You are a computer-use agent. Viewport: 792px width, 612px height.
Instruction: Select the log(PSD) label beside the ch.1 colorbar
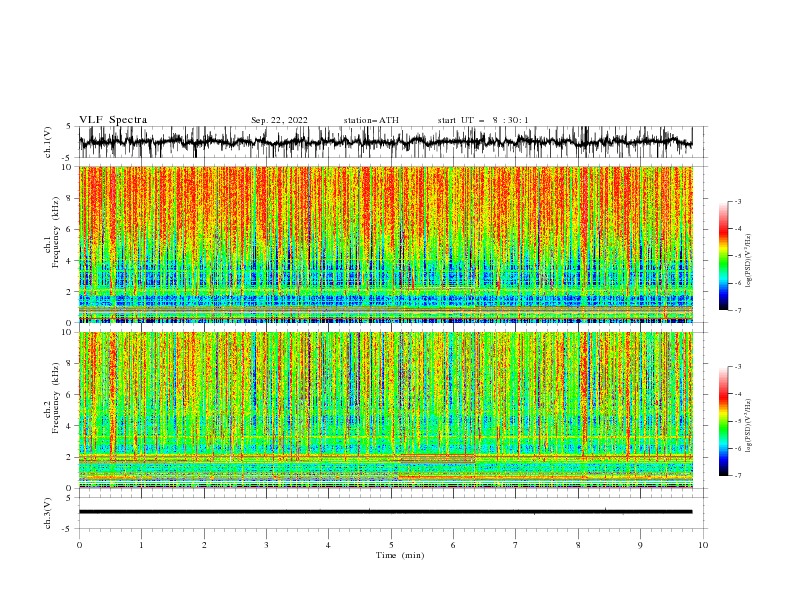(749, 261)
